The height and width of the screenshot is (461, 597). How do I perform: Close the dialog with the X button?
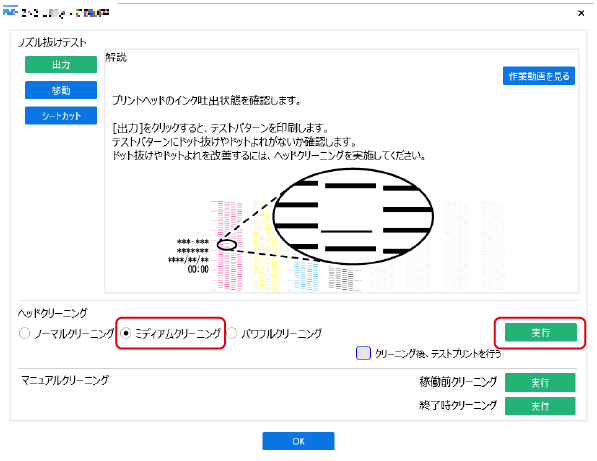click(581, 13)
